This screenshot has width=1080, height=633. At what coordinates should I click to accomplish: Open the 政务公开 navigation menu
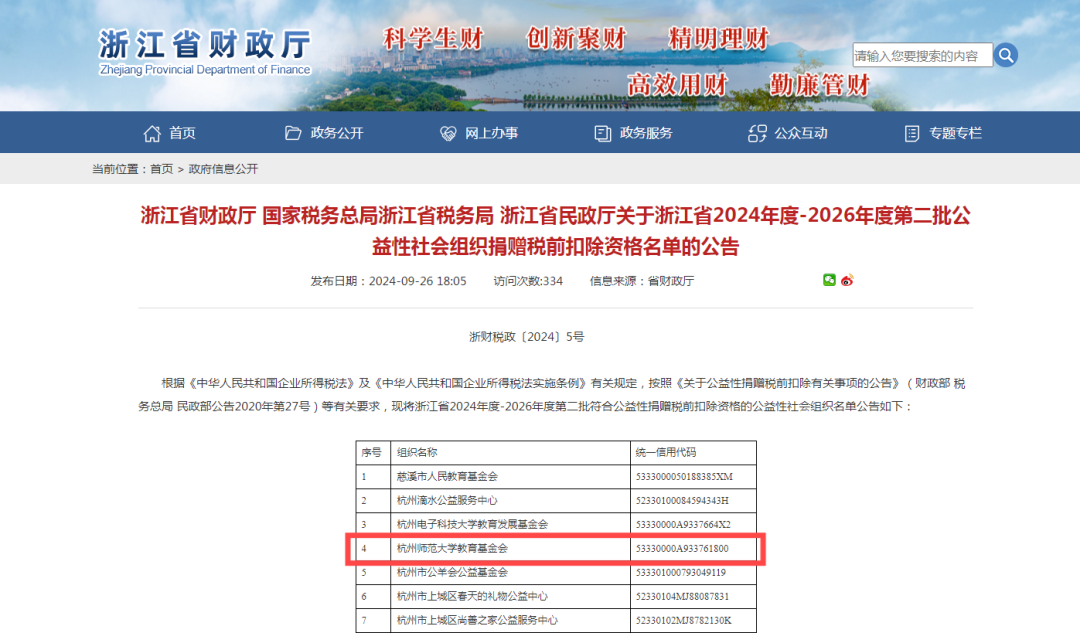(336, 133)
